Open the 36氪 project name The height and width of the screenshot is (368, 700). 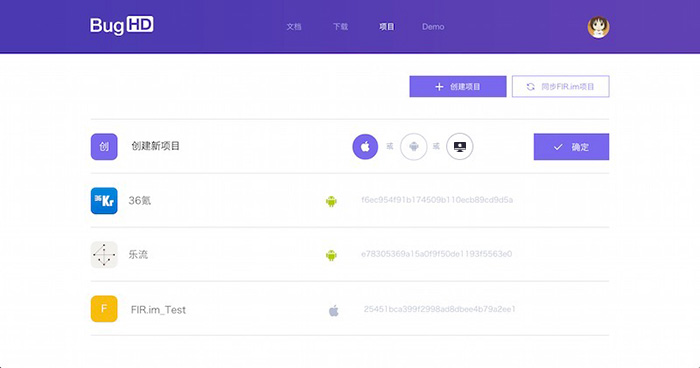tap(140, 201)
